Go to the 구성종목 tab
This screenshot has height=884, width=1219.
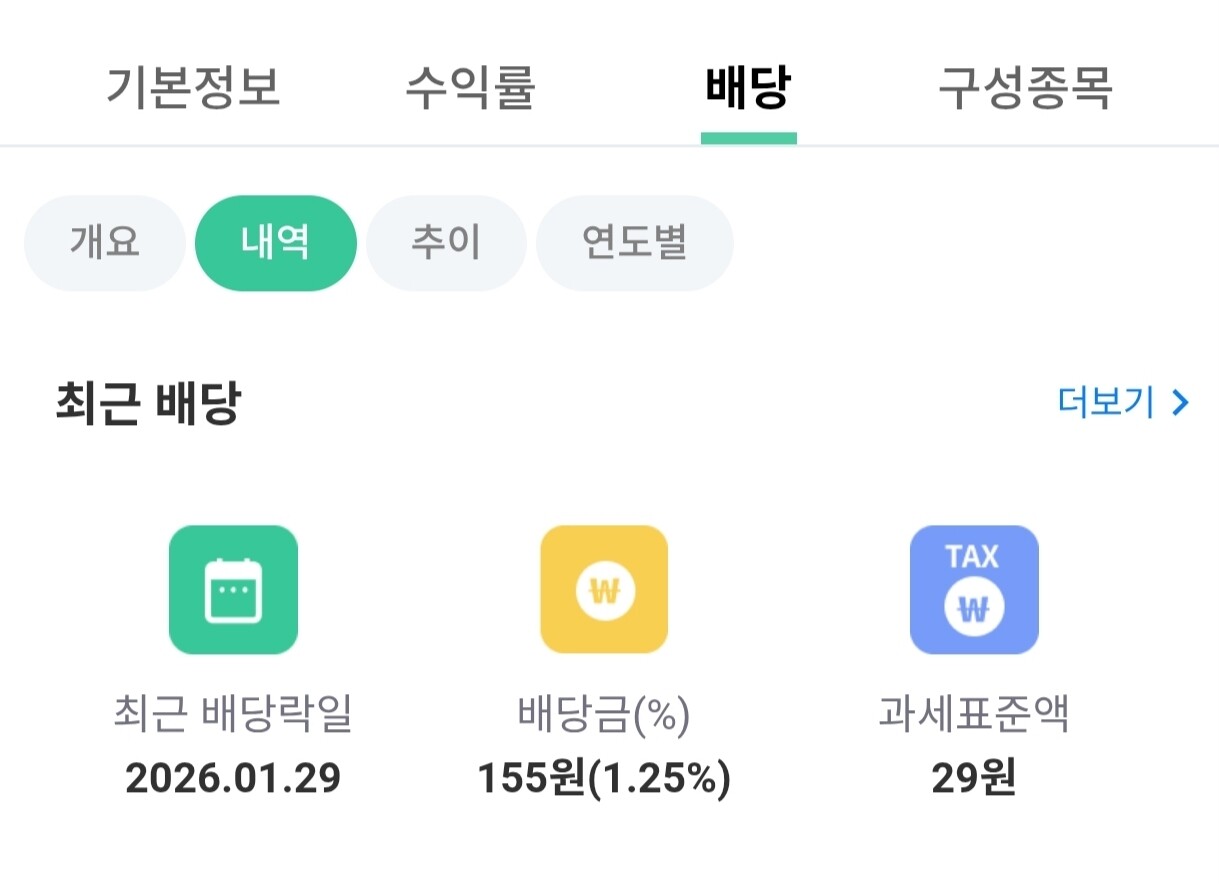click(x=1025, y=88)
